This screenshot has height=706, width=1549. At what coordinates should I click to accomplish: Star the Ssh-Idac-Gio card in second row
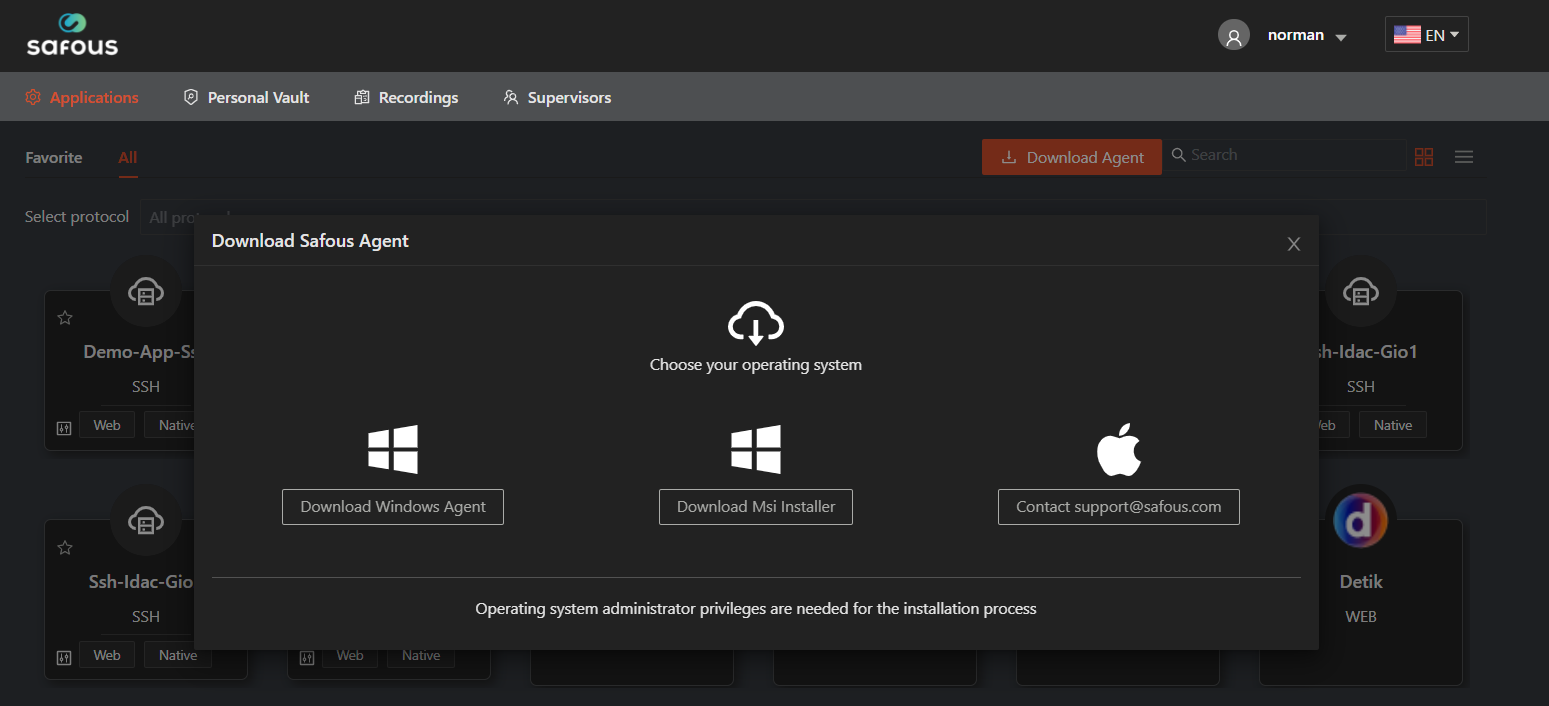coord(65,547)
